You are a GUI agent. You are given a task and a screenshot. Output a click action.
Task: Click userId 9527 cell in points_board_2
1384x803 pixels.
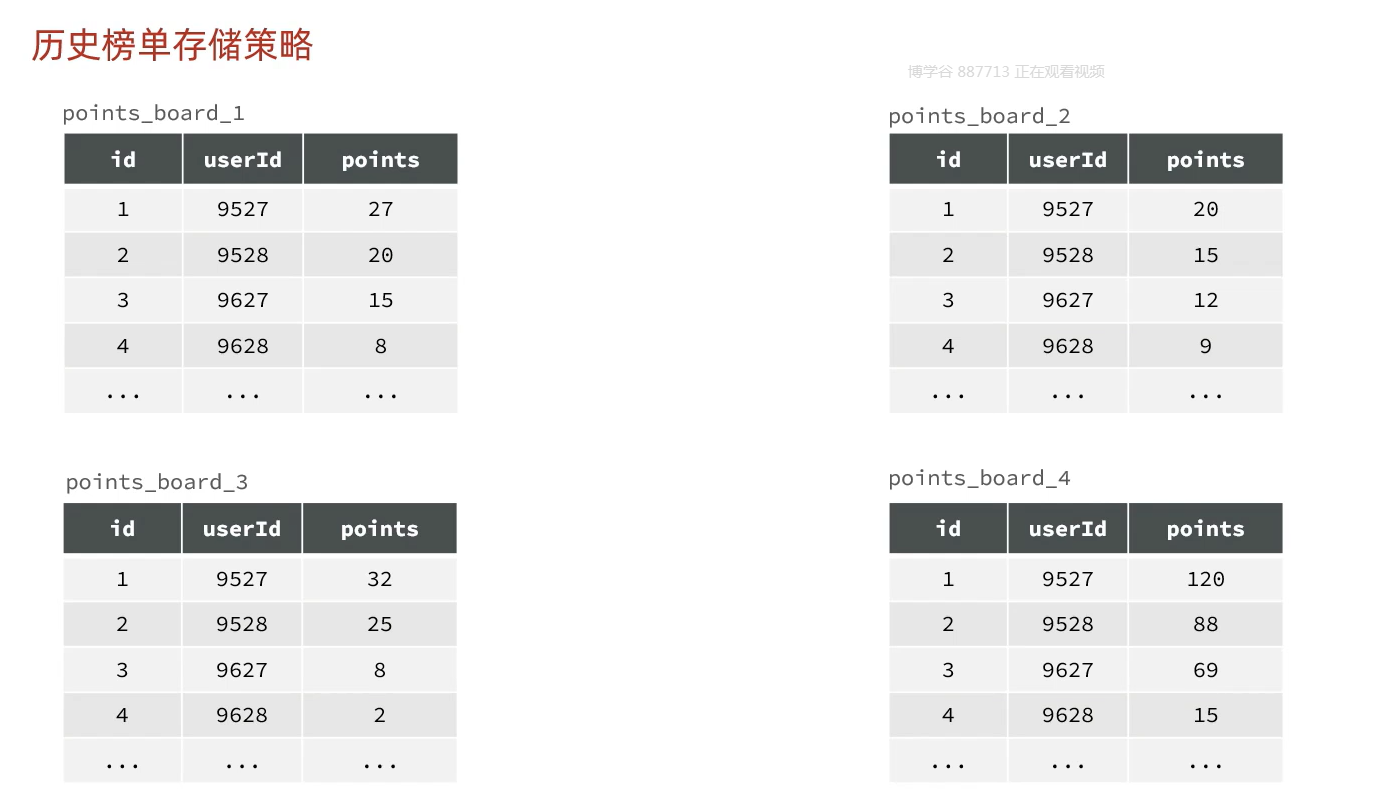[x=1067, y=209]
